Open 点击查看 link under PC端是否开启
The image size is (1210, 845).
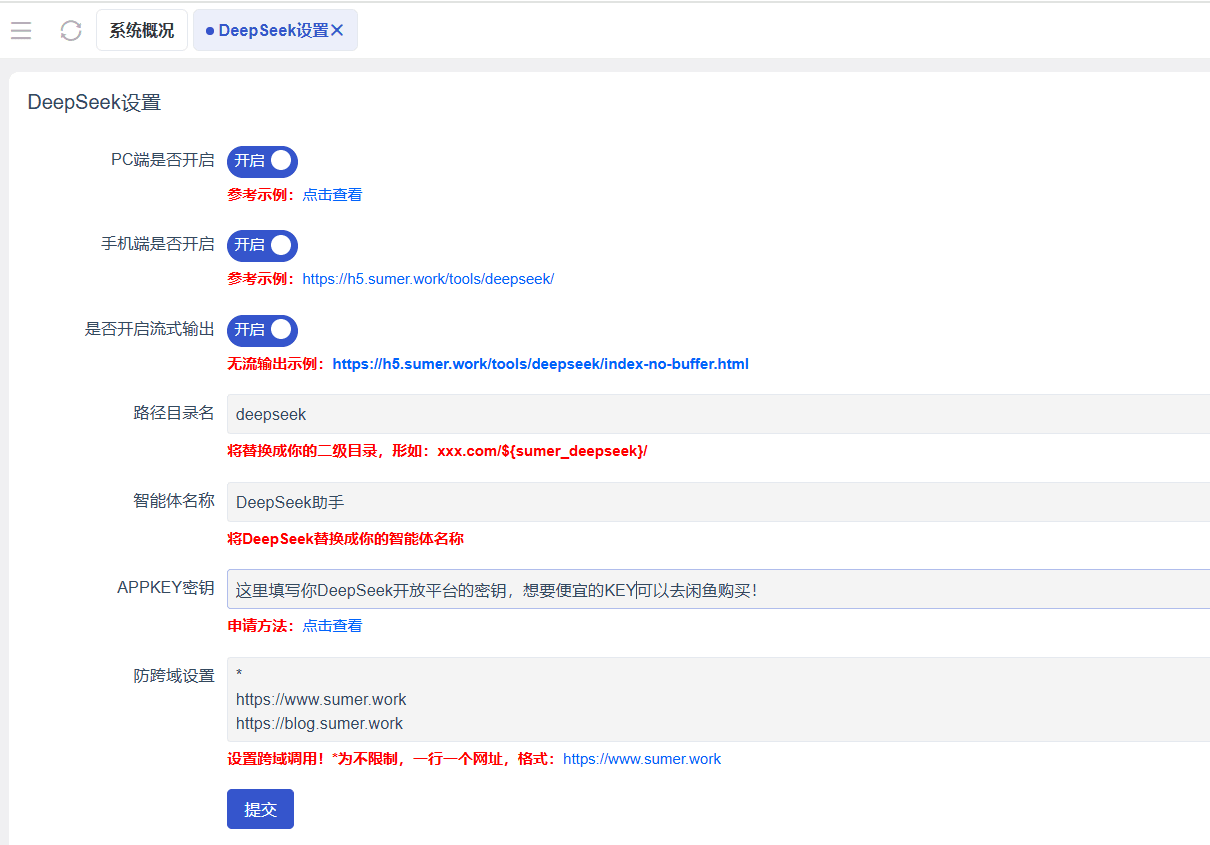332,195
